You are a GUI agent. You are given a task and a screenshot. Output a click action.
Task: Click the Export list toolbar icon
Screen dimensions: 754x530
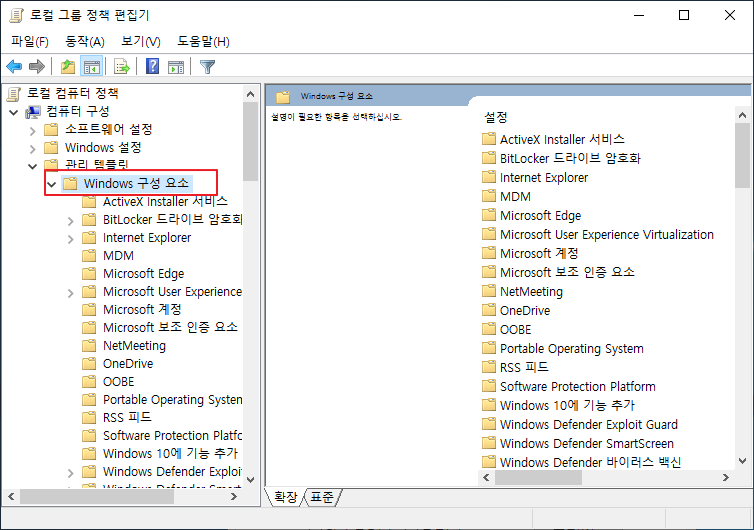coord(122,66)
